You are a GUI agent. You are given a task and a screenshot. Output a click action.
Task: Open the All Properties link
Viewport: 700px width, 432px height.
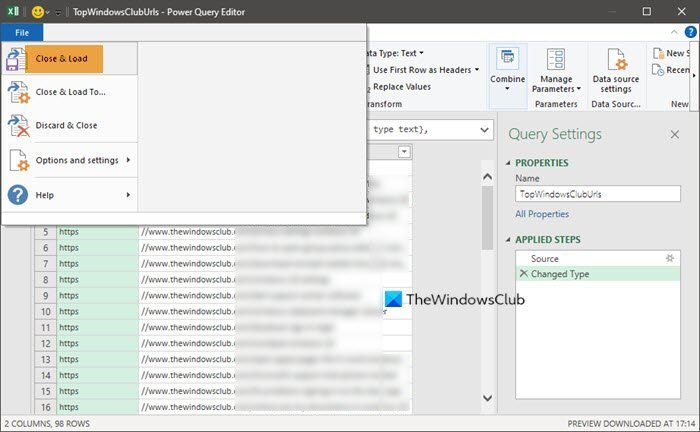pyautogui.click(x=542, y=214)
